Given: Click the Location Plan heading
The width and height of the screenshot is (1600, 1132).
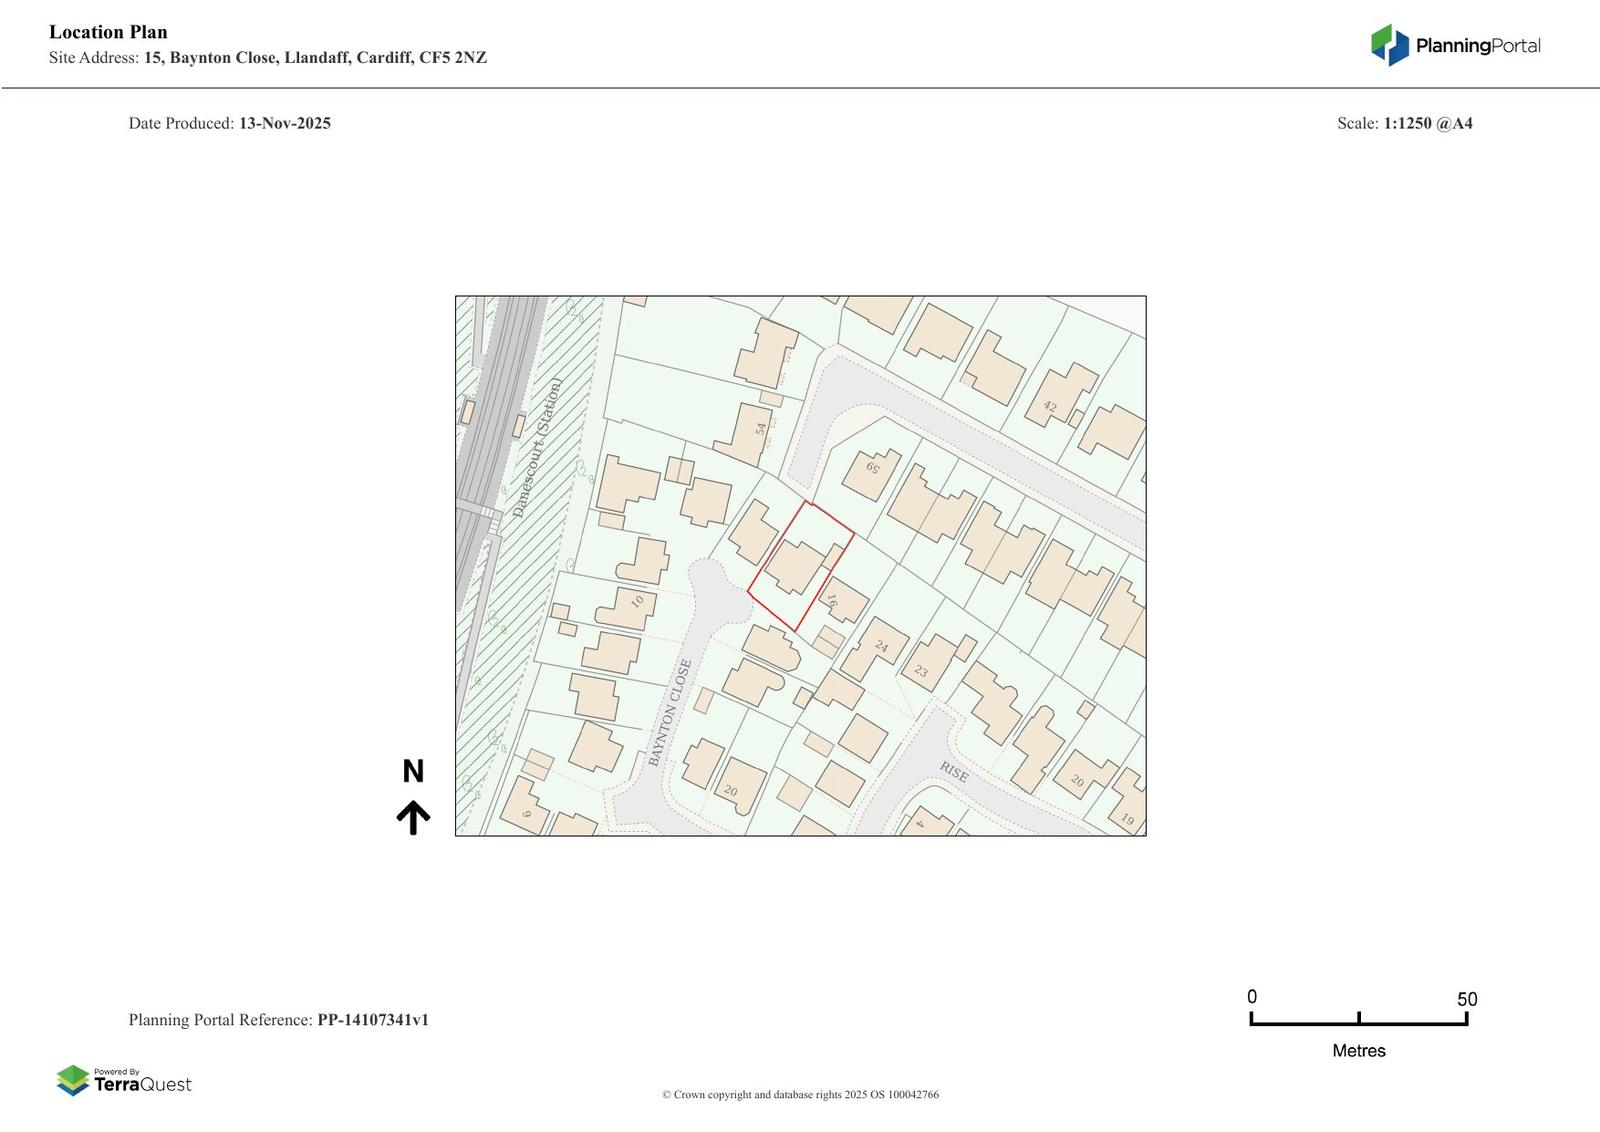Looking at the screenshot, I should tap(108, 32).
